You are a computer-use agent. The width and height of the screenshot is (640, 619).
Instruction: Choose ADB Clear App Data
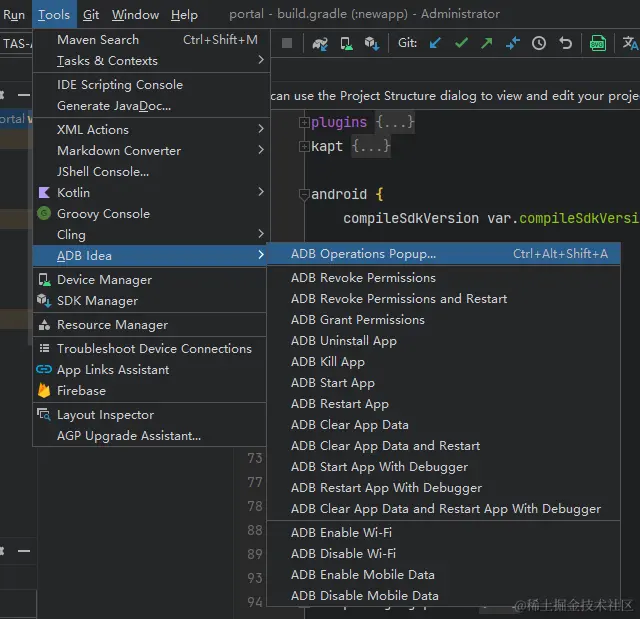click(444, 425)
